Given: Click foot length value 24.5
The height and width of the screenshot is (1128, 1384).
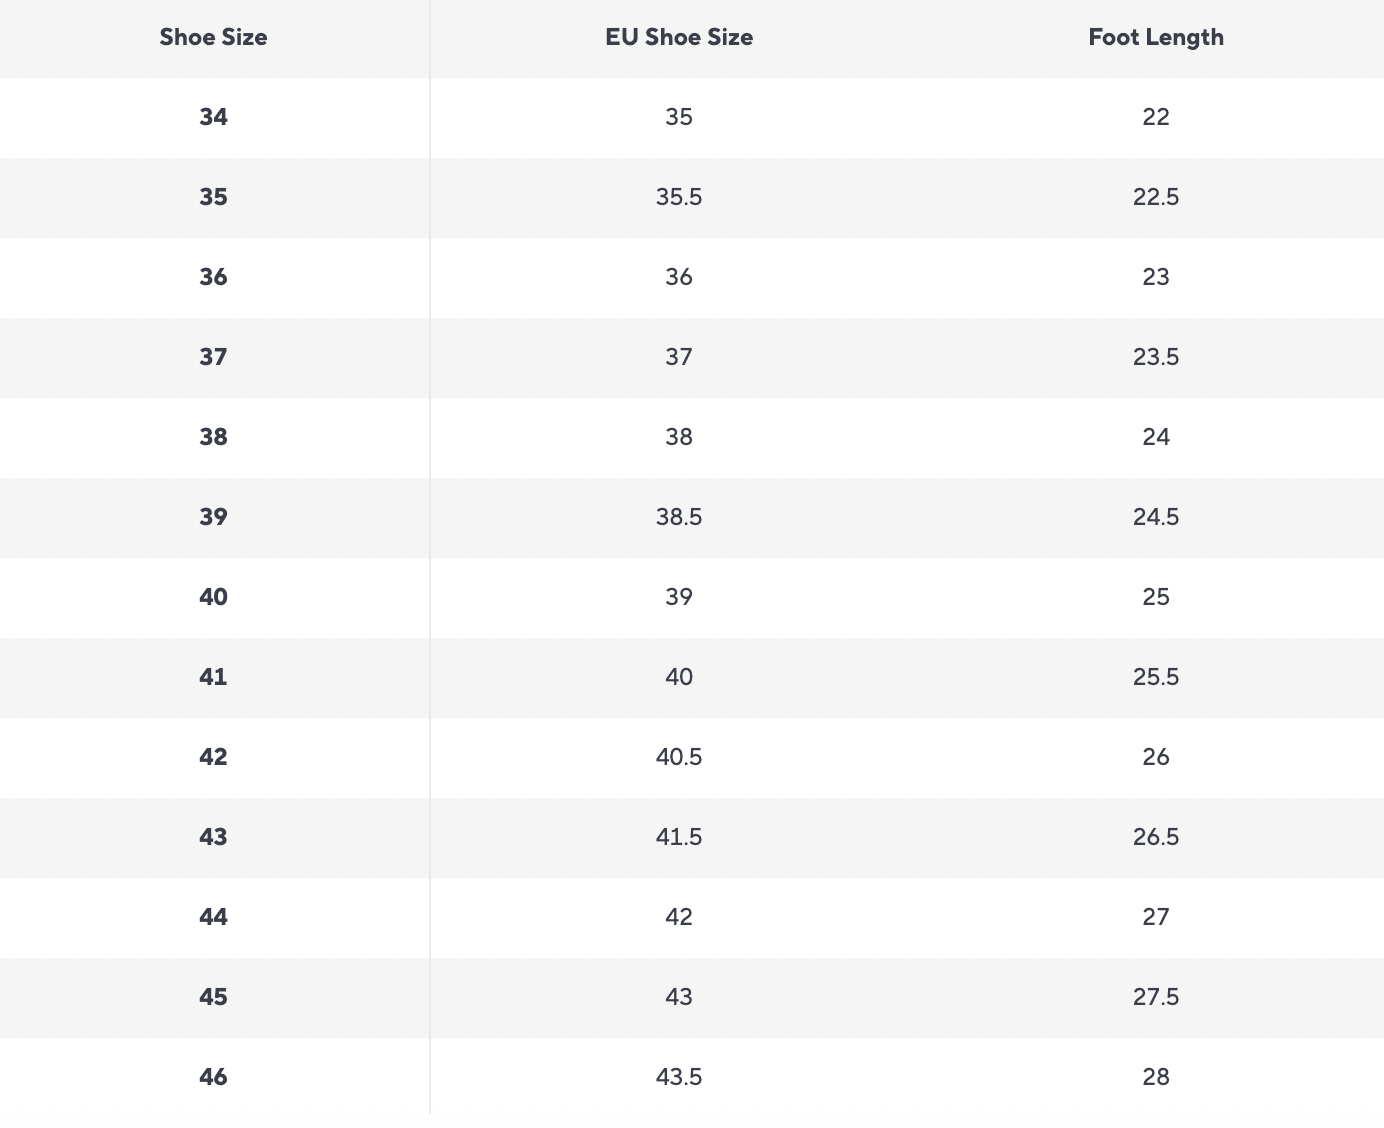Looking at the screenshot, I should coord(1156,517).
